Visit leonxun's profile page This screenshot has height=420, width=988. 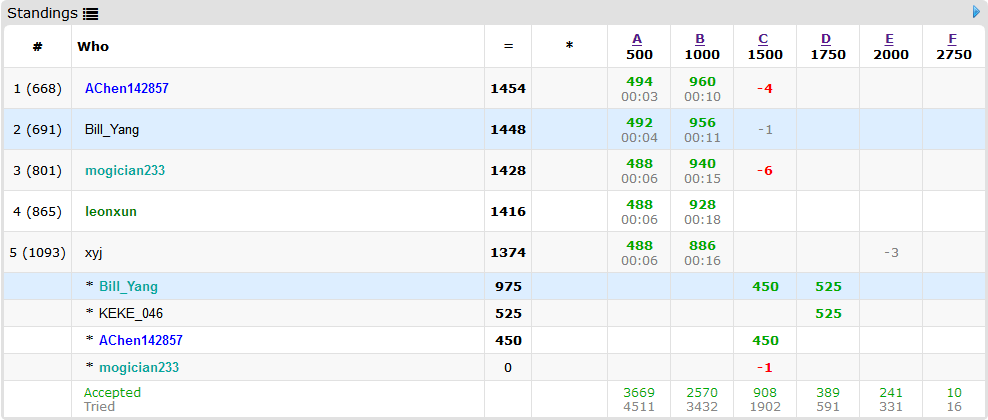[111, 211]
